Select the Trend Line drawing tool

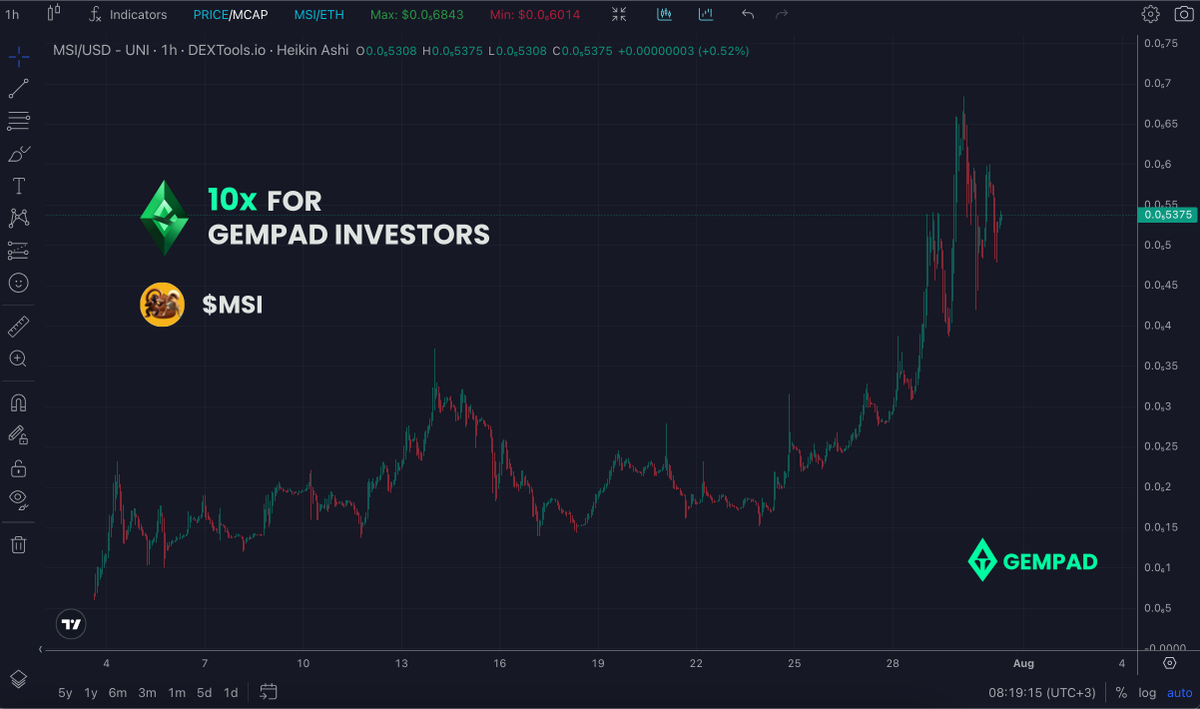pyautogui.click(x=18, y=88)
